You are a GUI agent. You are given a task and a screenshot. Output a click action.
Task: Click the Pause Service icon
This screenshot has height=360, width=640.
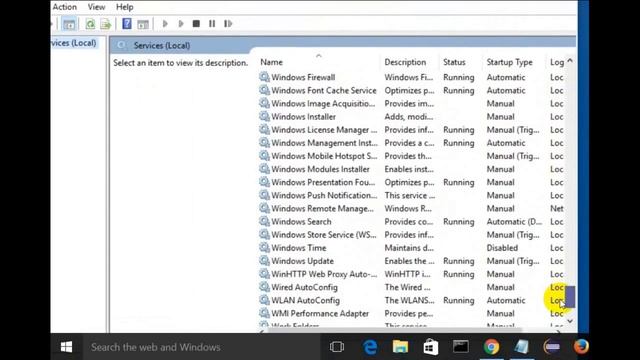212,24
